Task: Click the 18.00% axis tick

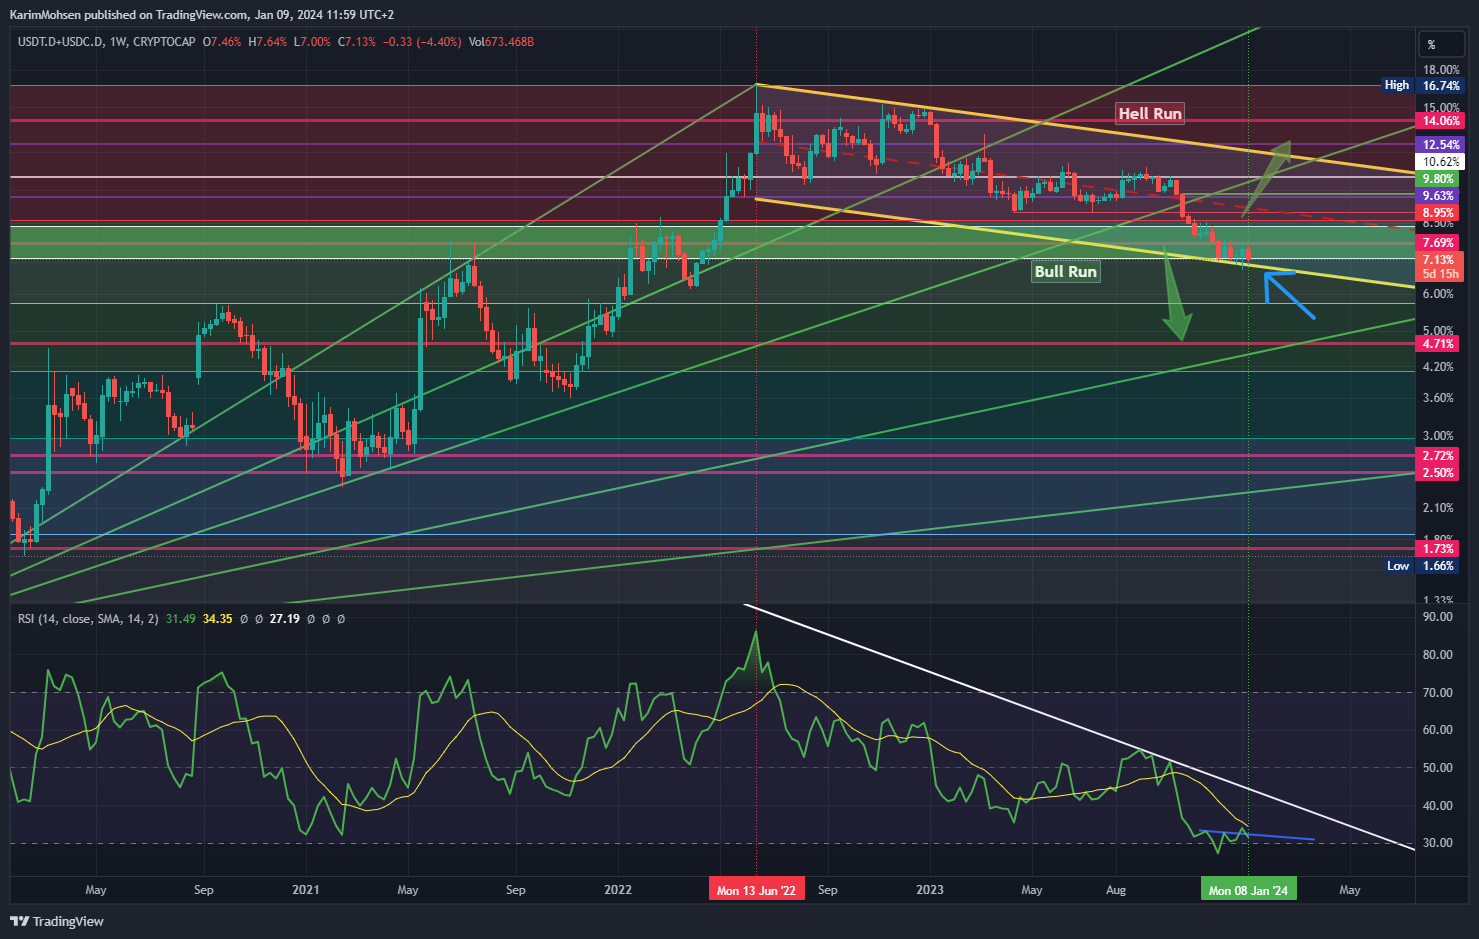Action: click(x=1441, y=70)
